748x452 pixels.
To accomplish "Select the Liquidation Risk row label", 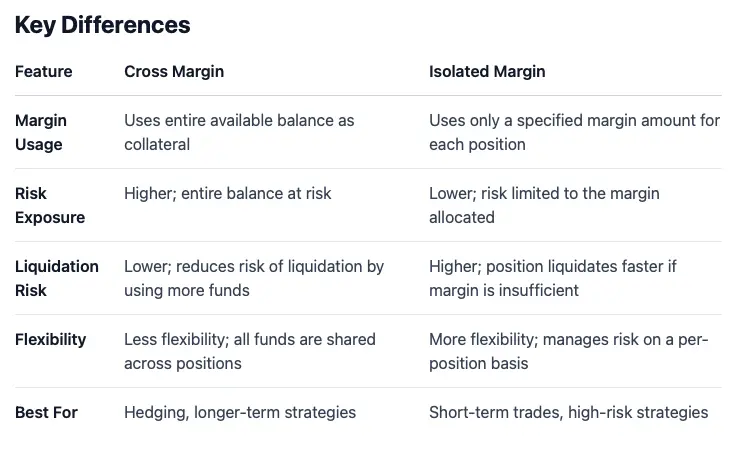I will pos(57,278).
